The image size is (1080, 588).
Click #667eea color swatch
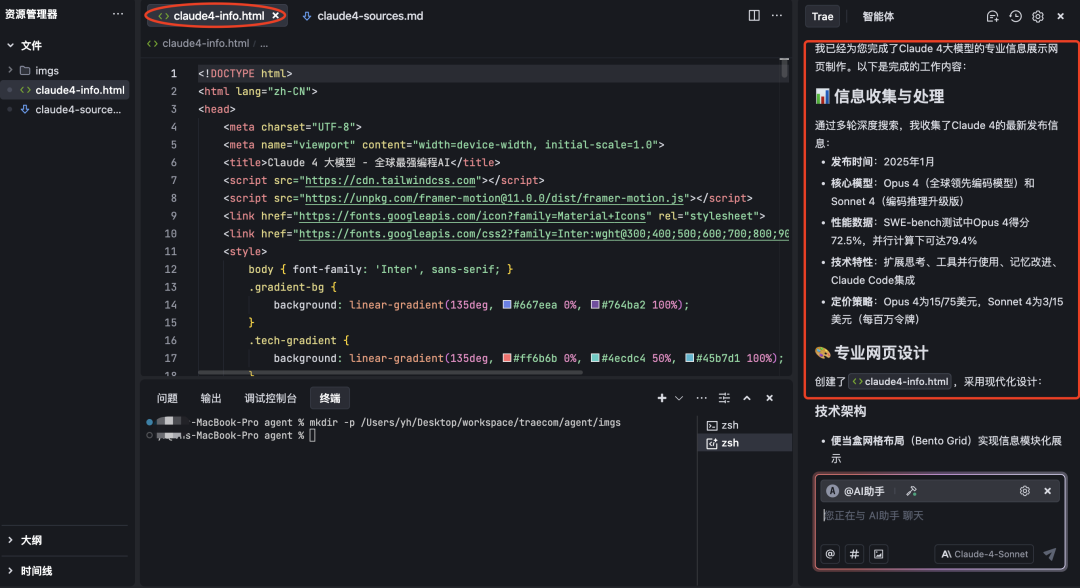tap(507, 304)
